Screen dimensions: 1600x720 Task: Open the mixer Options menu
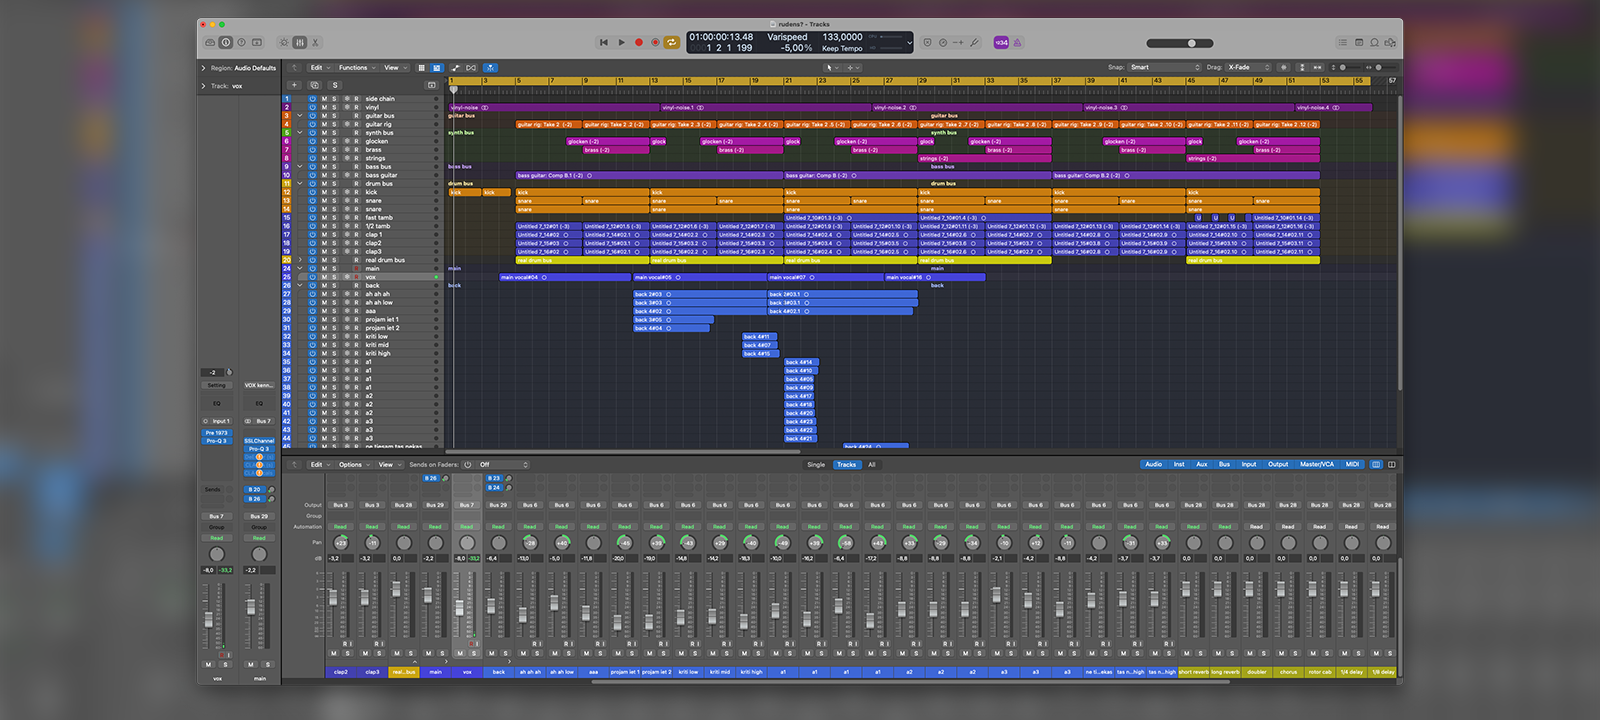point(353,465)
